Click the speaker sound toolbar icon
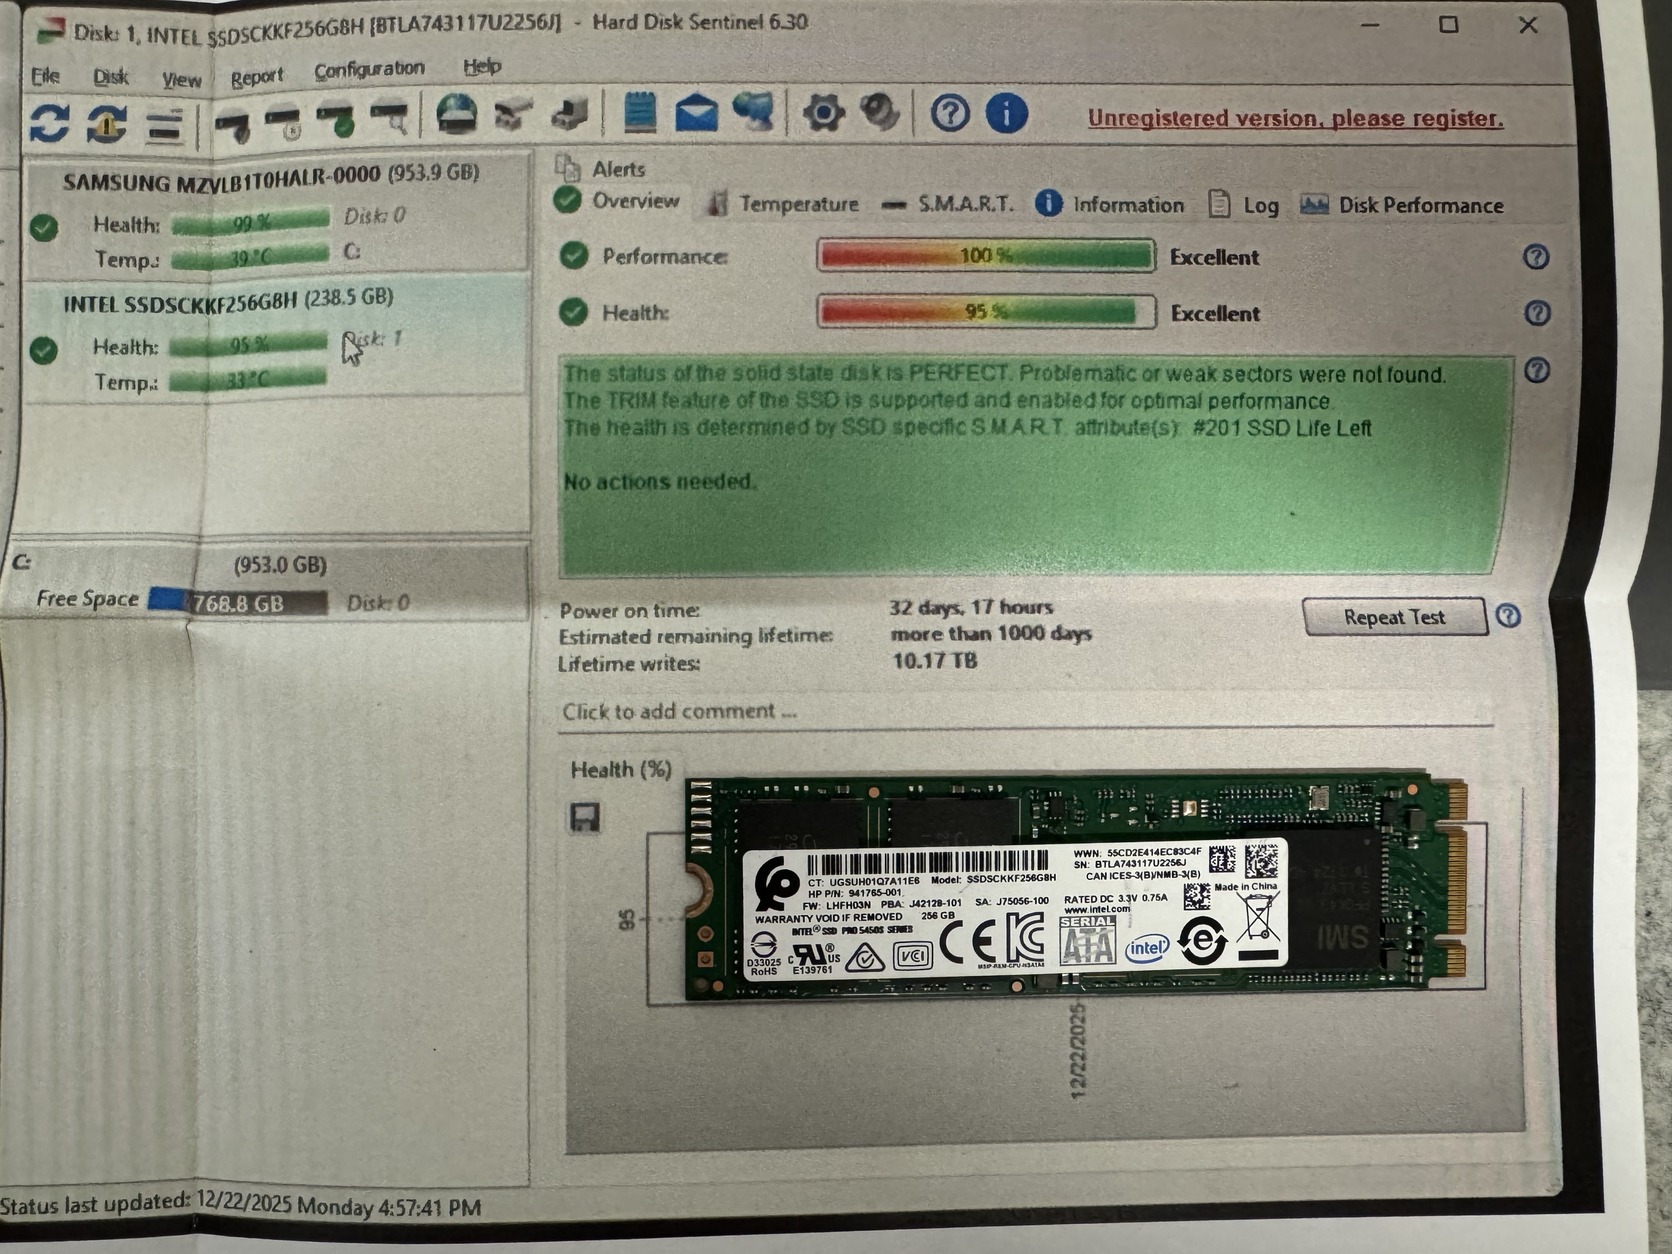Screen dimensions: 1672x1254 [880, 112]
